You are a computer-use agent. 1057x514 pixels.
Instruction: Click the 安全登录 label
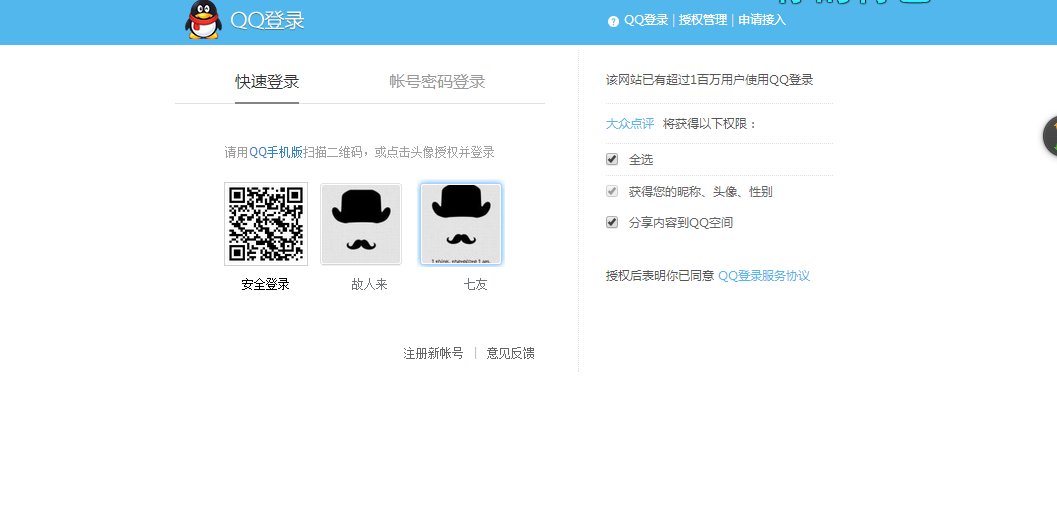click(x=266, y=285)
